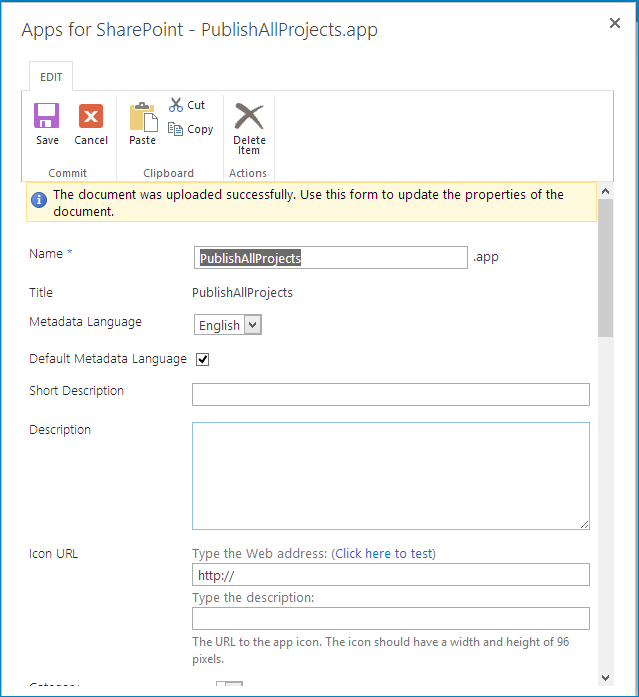The image size is (639, 697).
Task: Click the vertical scrollbar thumb
Action: coord(605,268)
